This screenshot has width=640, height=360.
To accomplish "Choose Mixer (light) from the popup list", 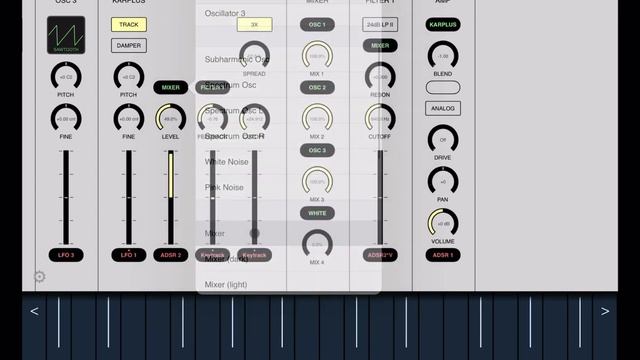I will (x=288, y=283).
